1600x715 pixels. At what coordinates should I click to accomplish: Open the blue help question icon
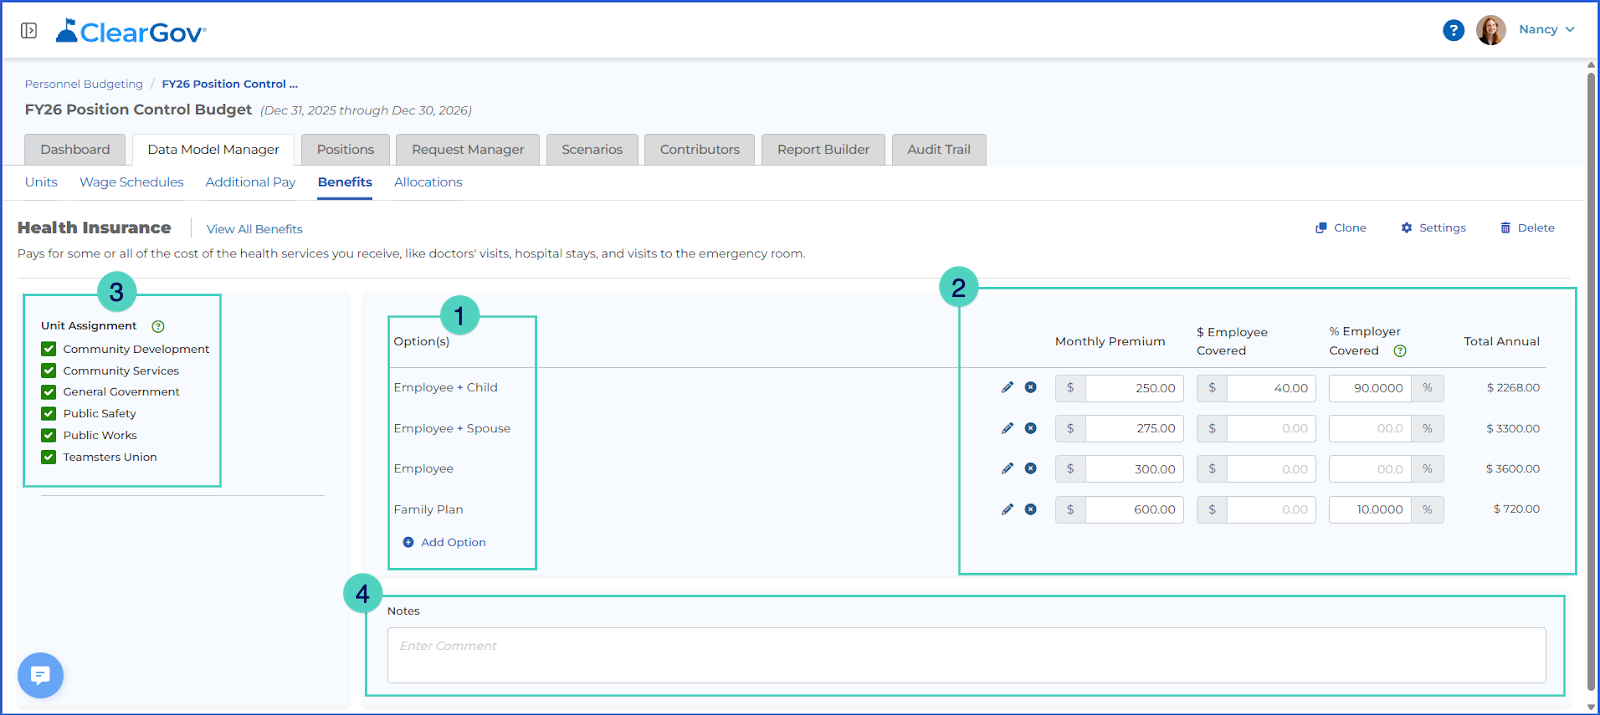[x=1453, y=30]
